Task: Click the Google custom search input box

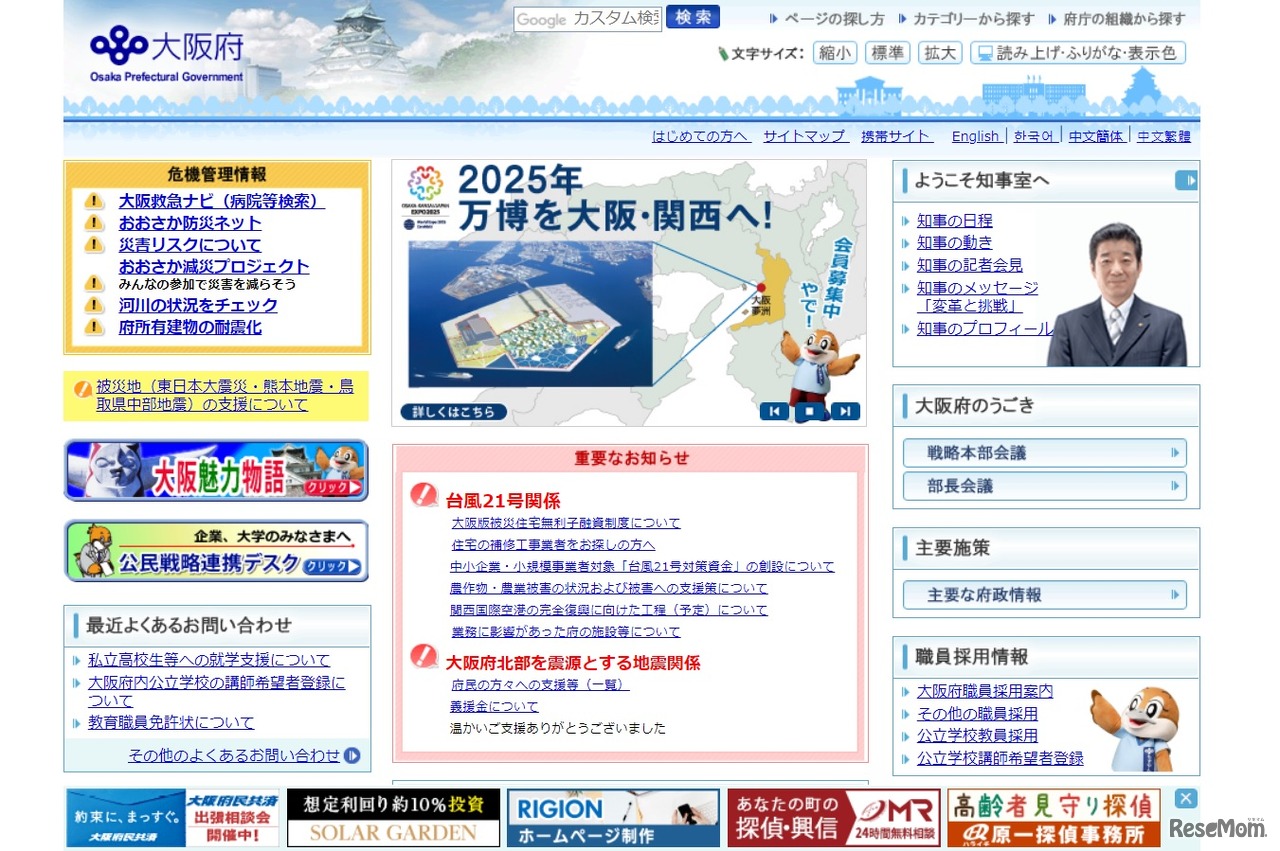Action: [586, 19]
